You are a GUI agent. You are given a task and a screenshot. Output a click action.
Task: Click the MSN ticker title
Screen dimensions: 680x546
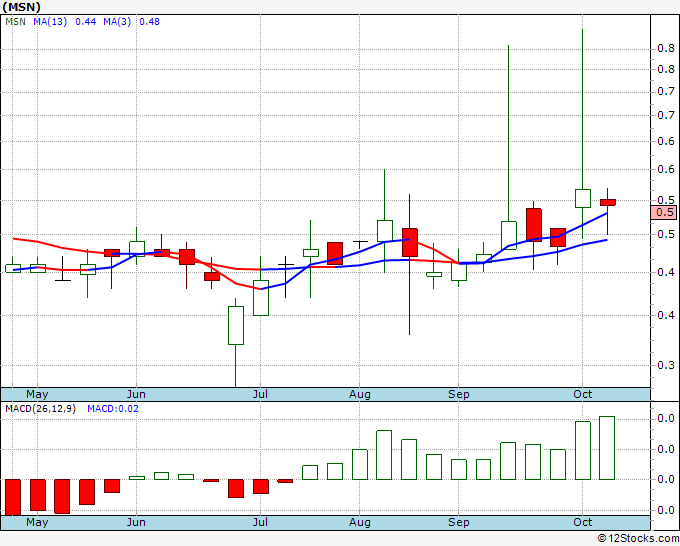tap(22, 7)
